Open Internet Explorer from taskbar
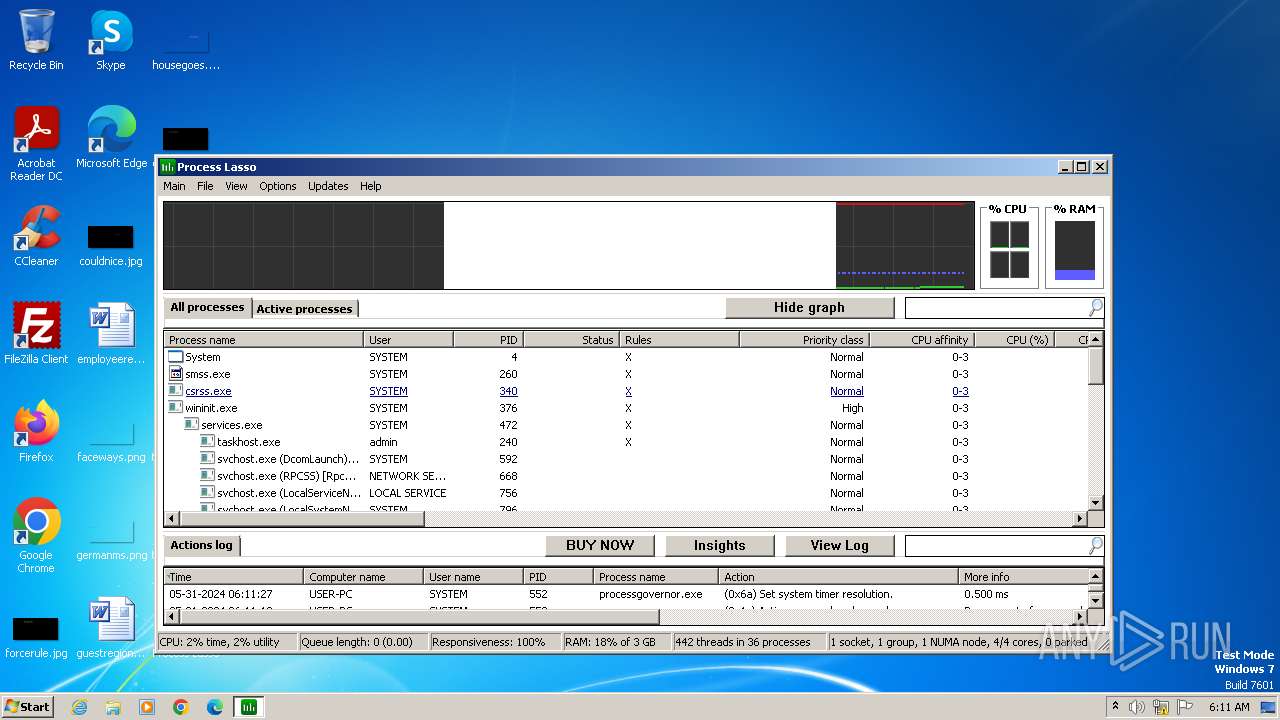 (79, 707)
